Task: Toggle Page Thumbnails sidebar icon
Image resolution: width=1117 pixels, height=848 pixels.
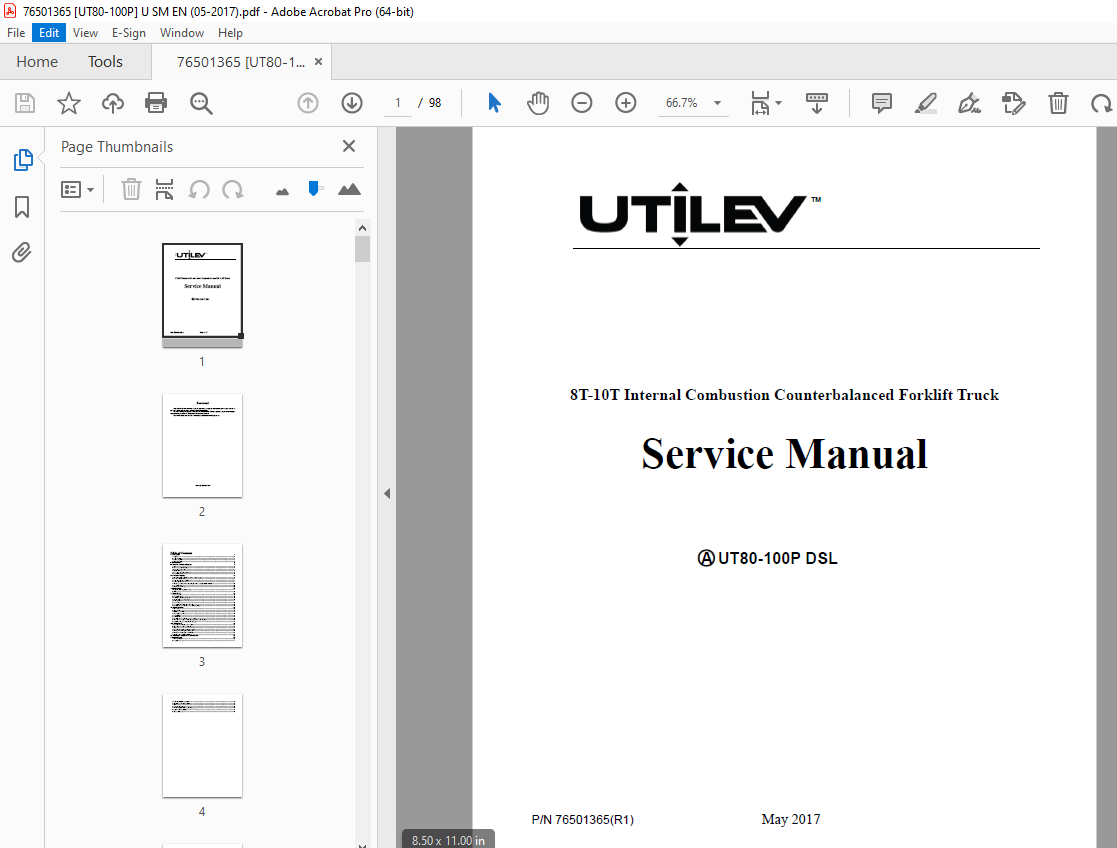Action: pos(23,160)
